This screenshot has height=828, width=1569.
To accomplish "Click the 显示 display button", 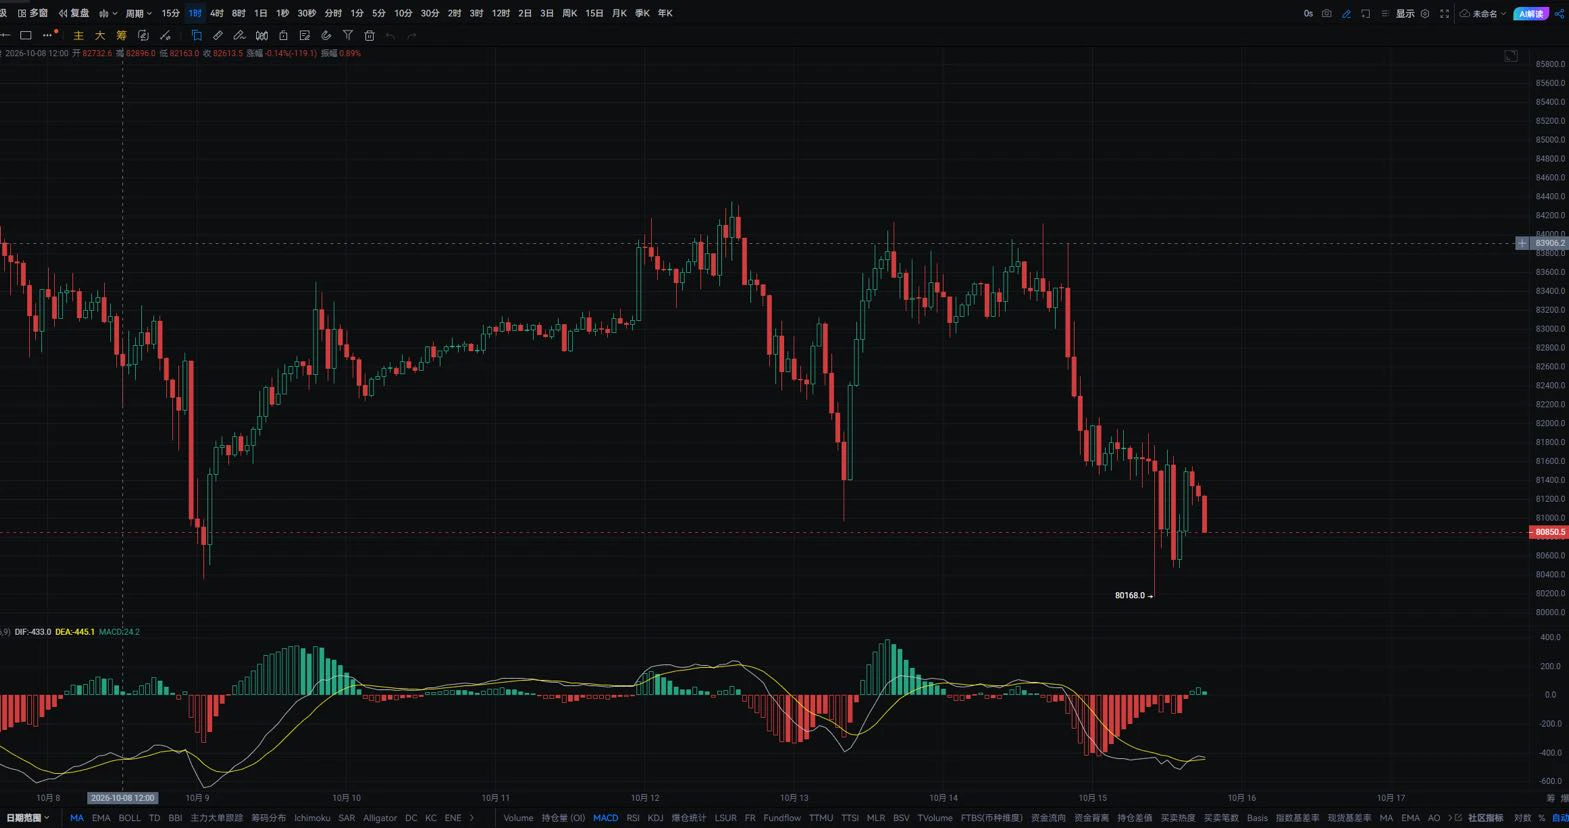I will pos(1405,13).
